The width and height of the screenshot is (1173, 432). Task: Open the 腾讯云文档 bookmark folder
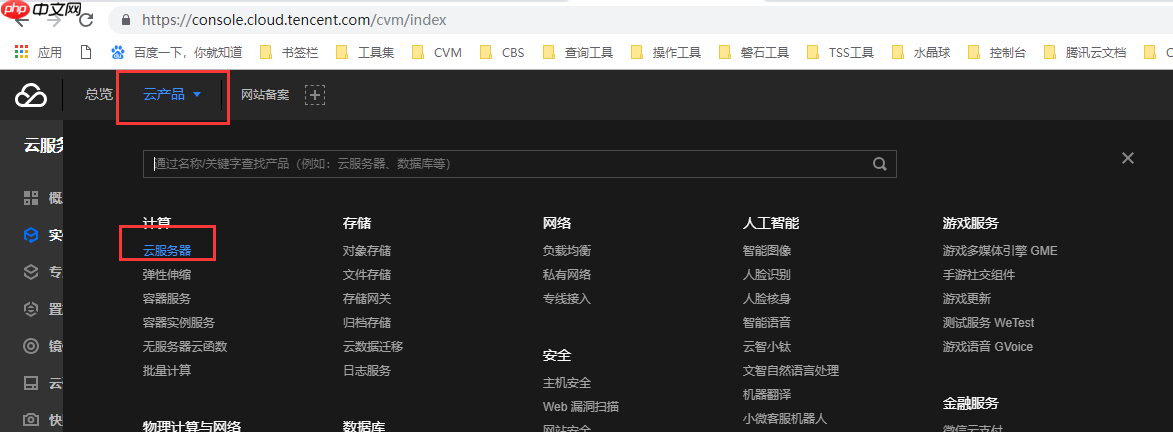pos(1085,52)
